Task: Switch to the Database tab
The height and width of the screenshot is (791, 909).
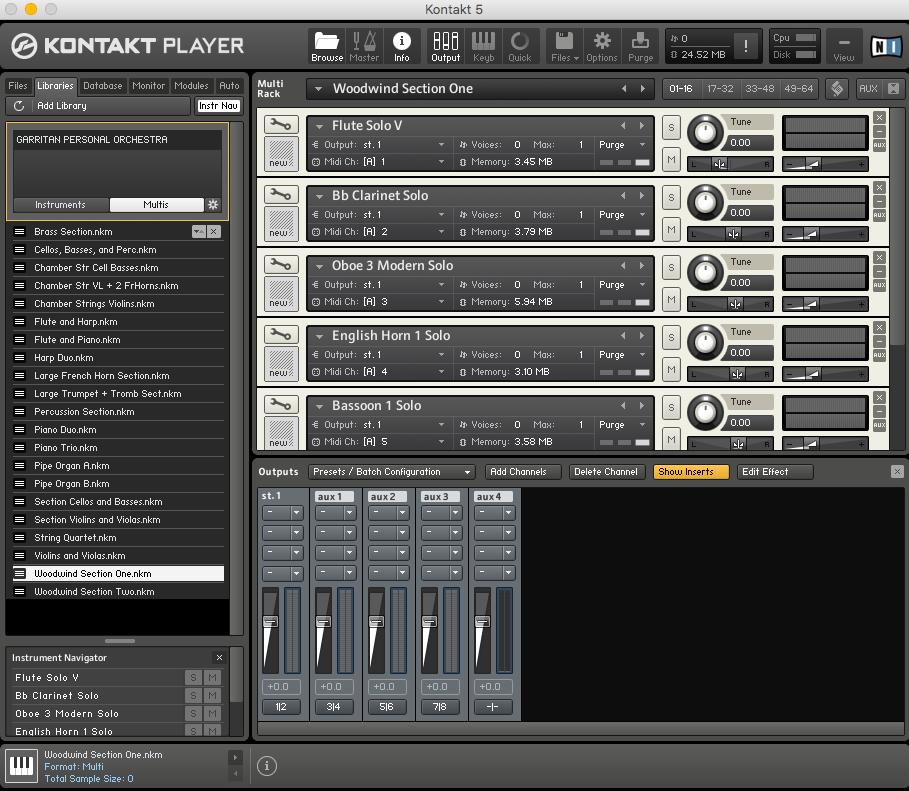Action: click(x=103, y=86)
